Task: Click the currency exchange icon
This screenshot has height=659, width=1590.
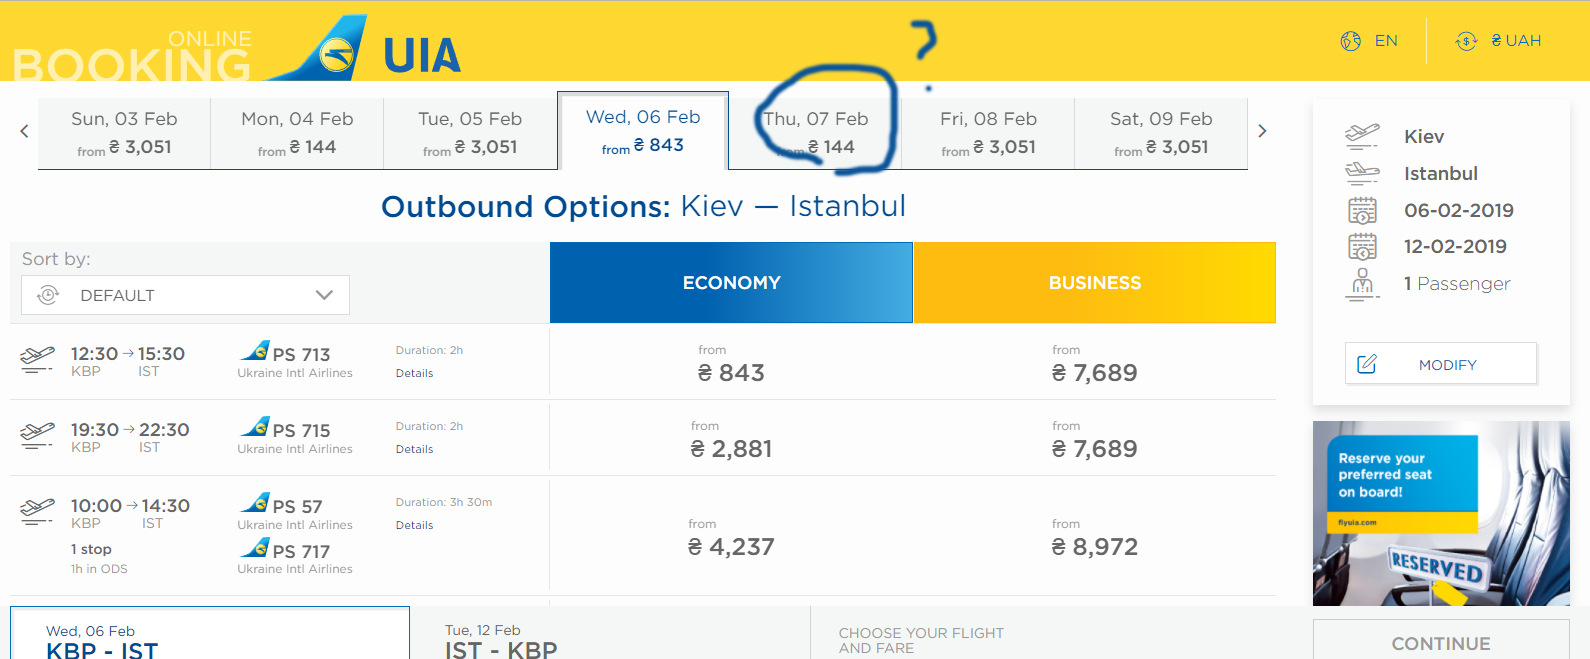Action: click(x=1466, y=41)
